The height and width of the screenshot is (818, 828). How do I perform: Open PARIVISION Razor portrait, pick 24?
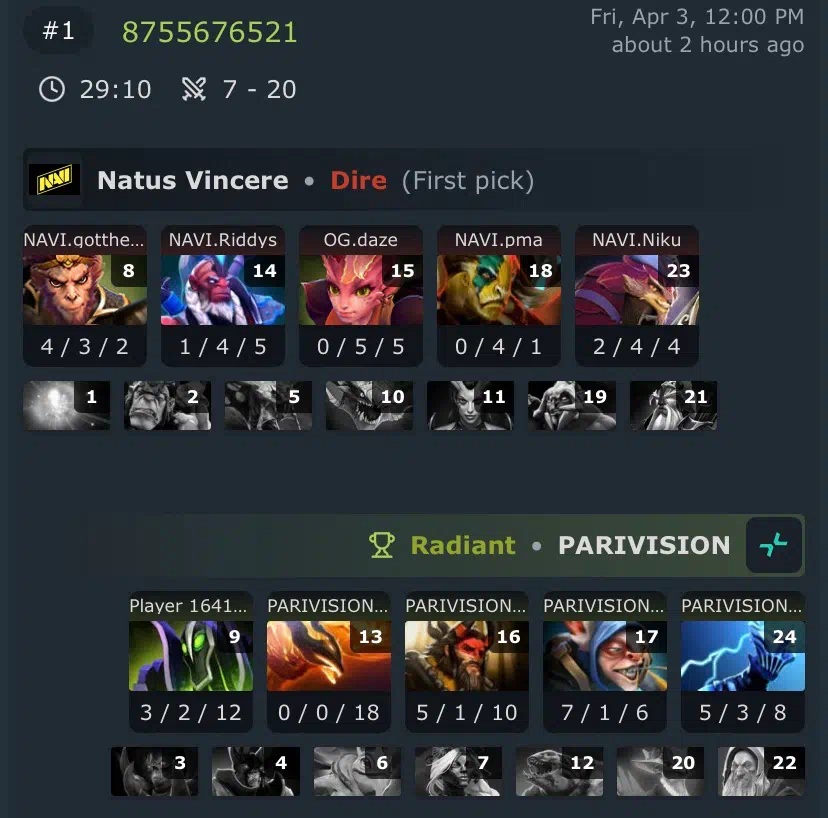point(743,656)
